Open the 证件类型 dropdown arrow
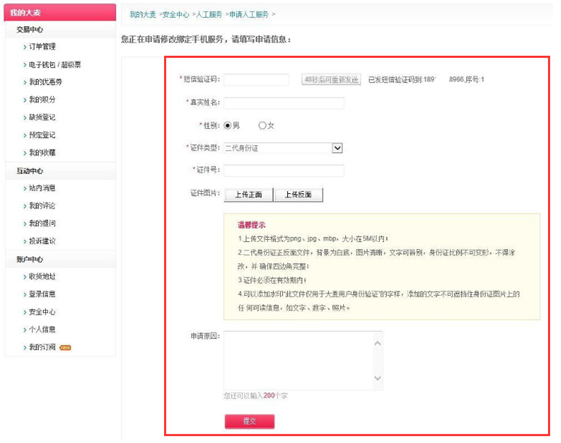The height and width of the screenshot is (443, 561). [x=337, y=148]
